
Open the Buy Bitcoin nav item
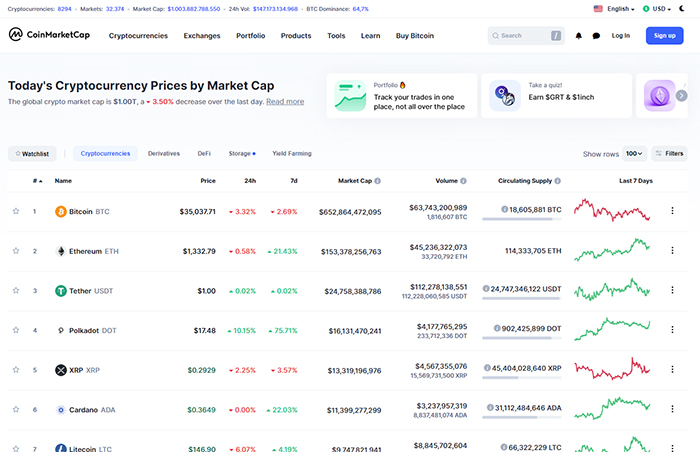pos(415,36)
